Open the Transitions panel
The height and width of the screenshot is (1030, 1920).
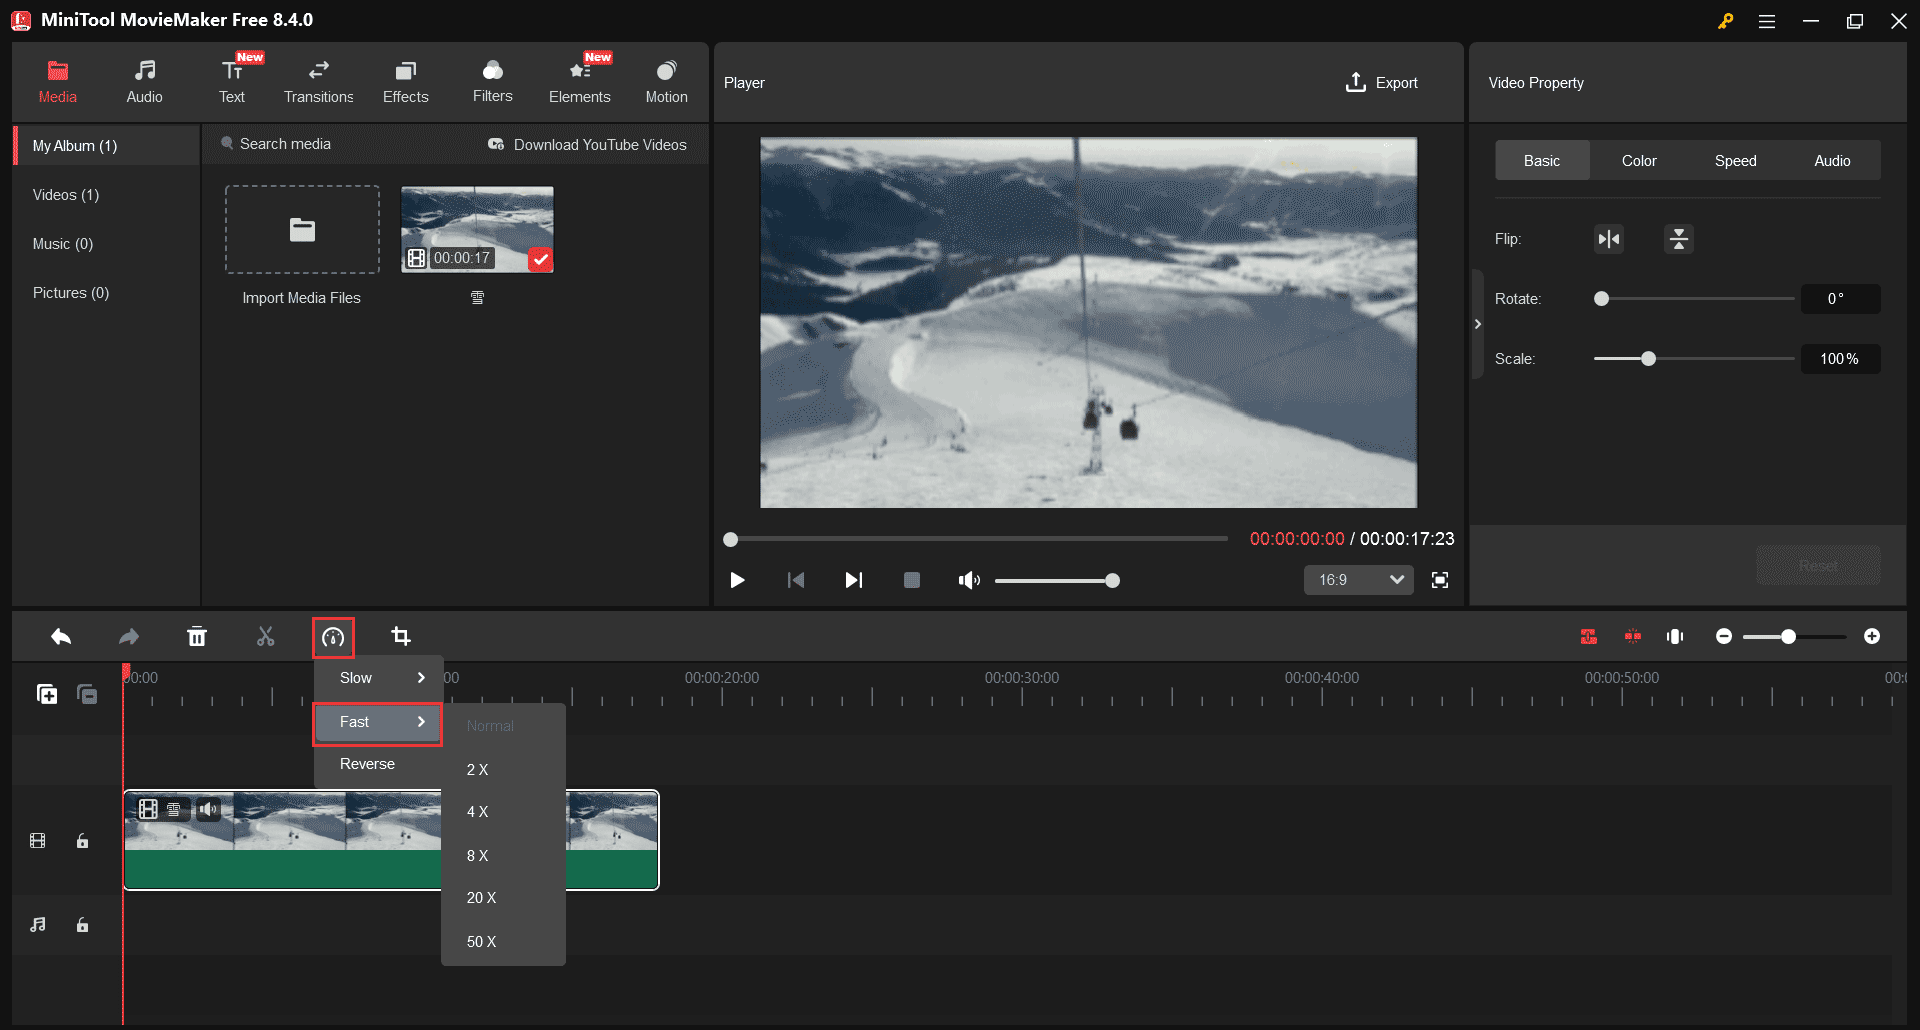318,80
